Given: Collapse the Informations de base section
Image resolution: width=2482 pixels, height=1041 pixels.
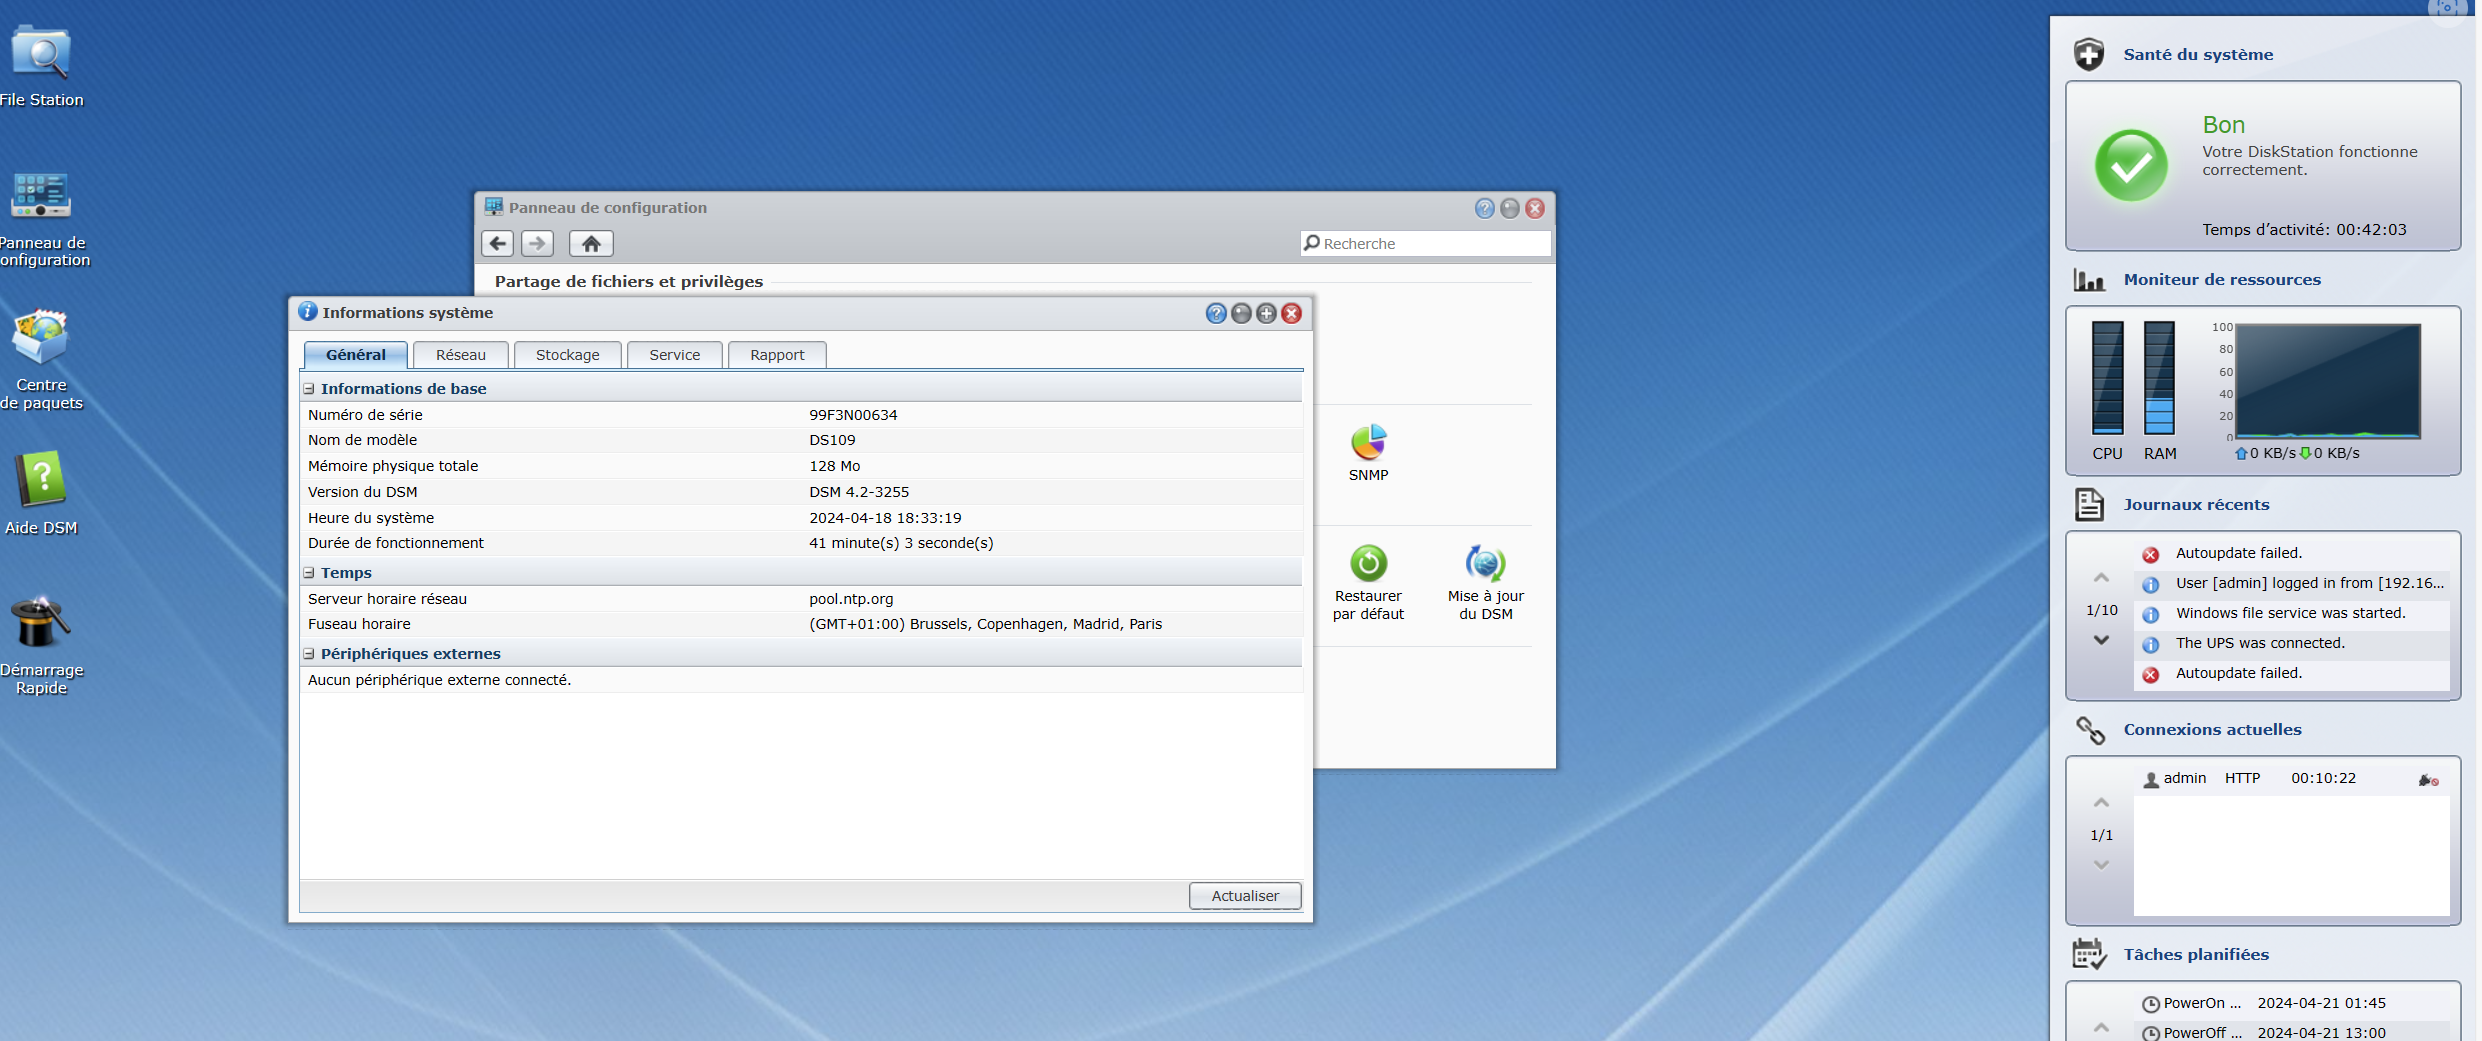Looking at the screenshot, I should click(309, 389).
